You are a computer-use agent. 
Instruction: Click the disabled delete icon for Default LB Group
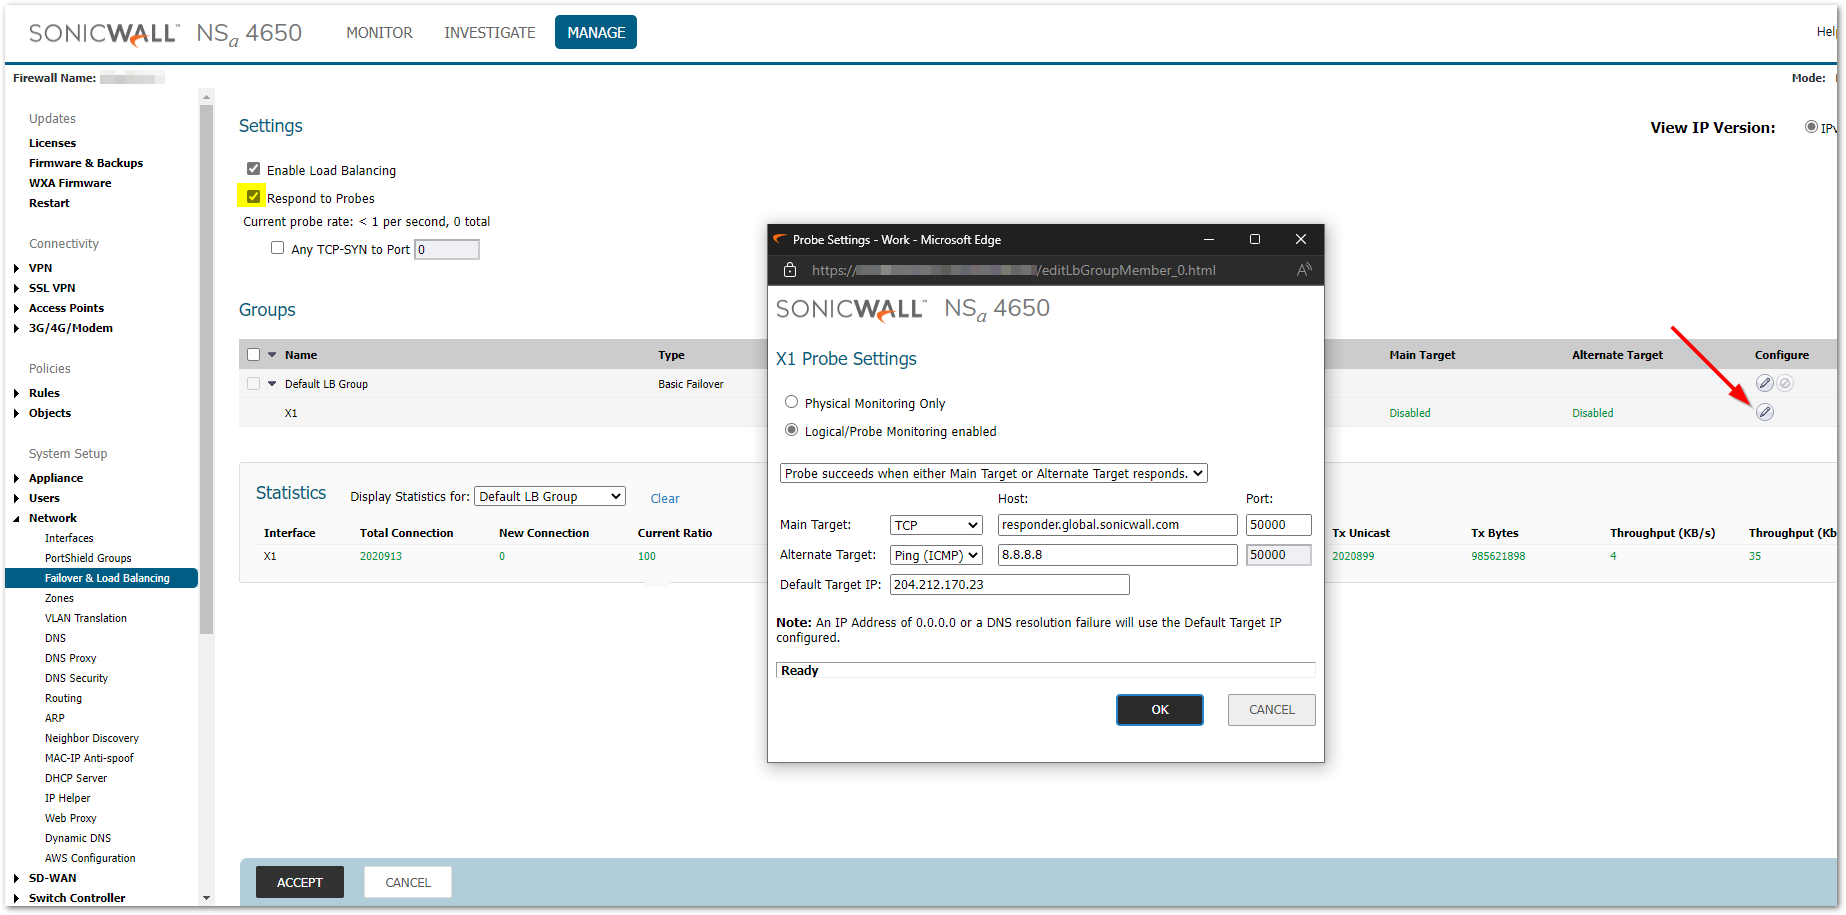[1785, 383]
